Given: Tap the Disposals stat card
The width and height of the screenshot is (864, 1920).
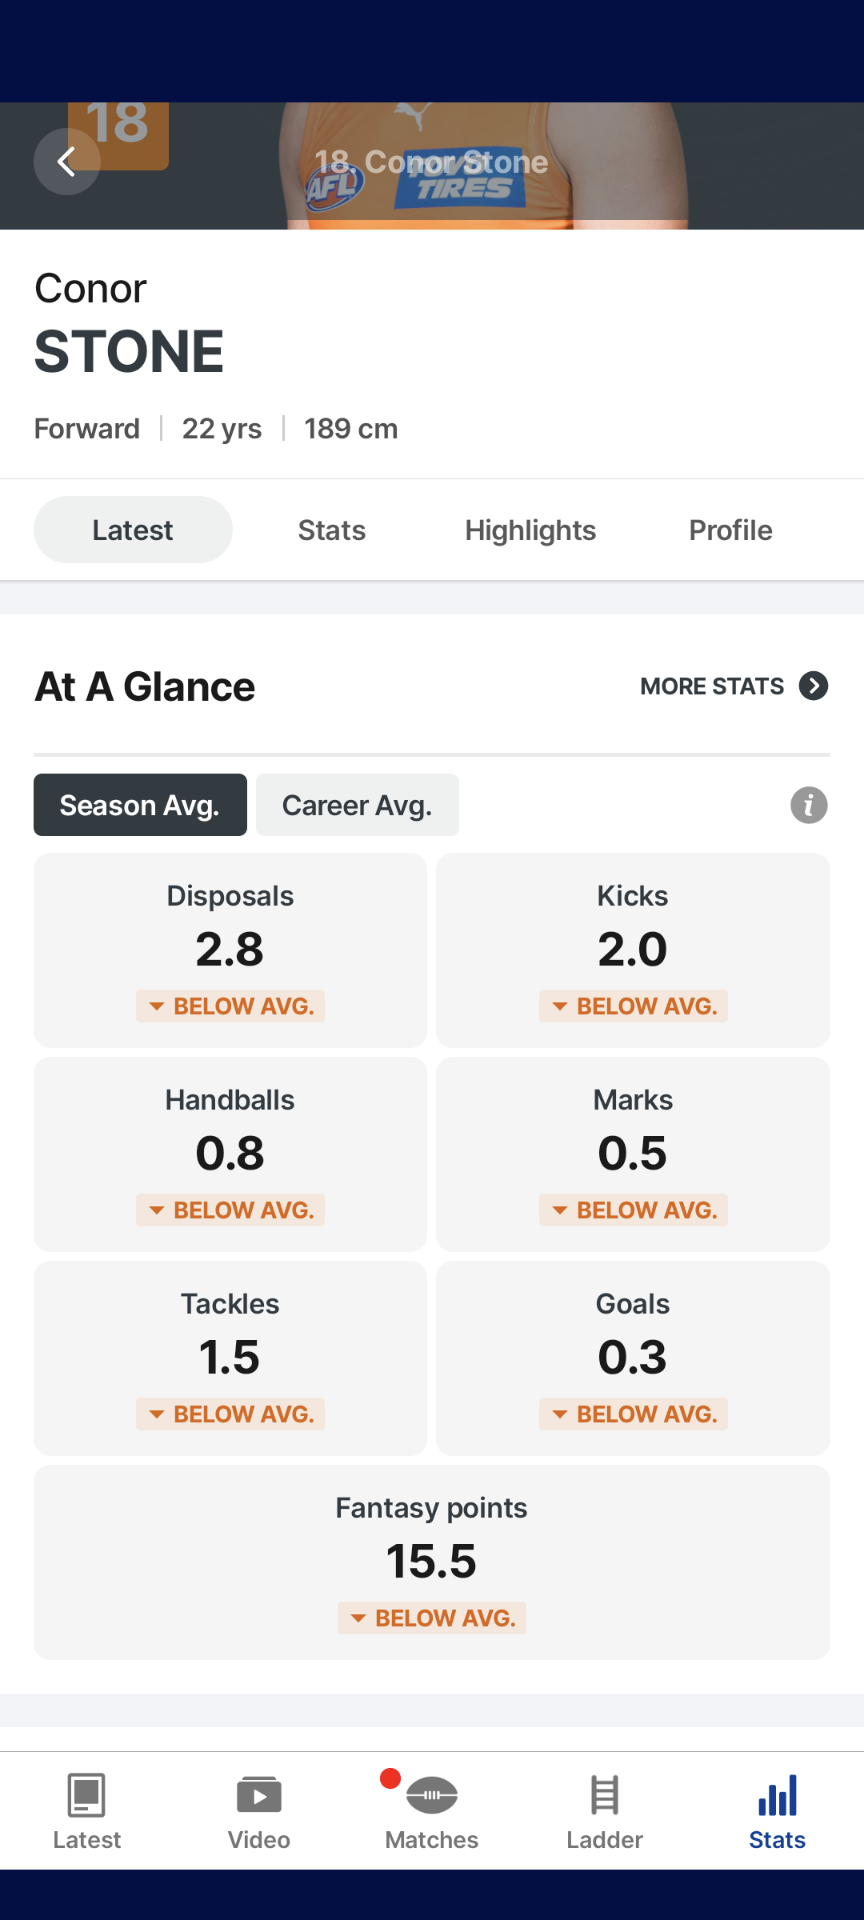Looking at the screenshot, I should pyautogui.click(x=230, y=950).
